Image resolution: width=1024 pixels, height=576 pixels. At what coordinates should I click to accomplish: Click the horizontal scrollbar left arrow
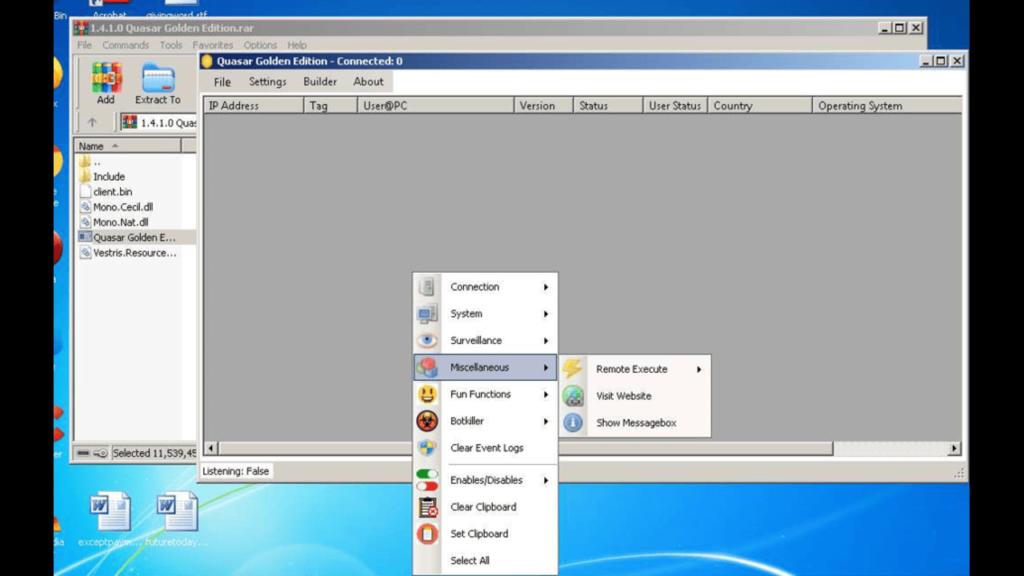point(211,448)
